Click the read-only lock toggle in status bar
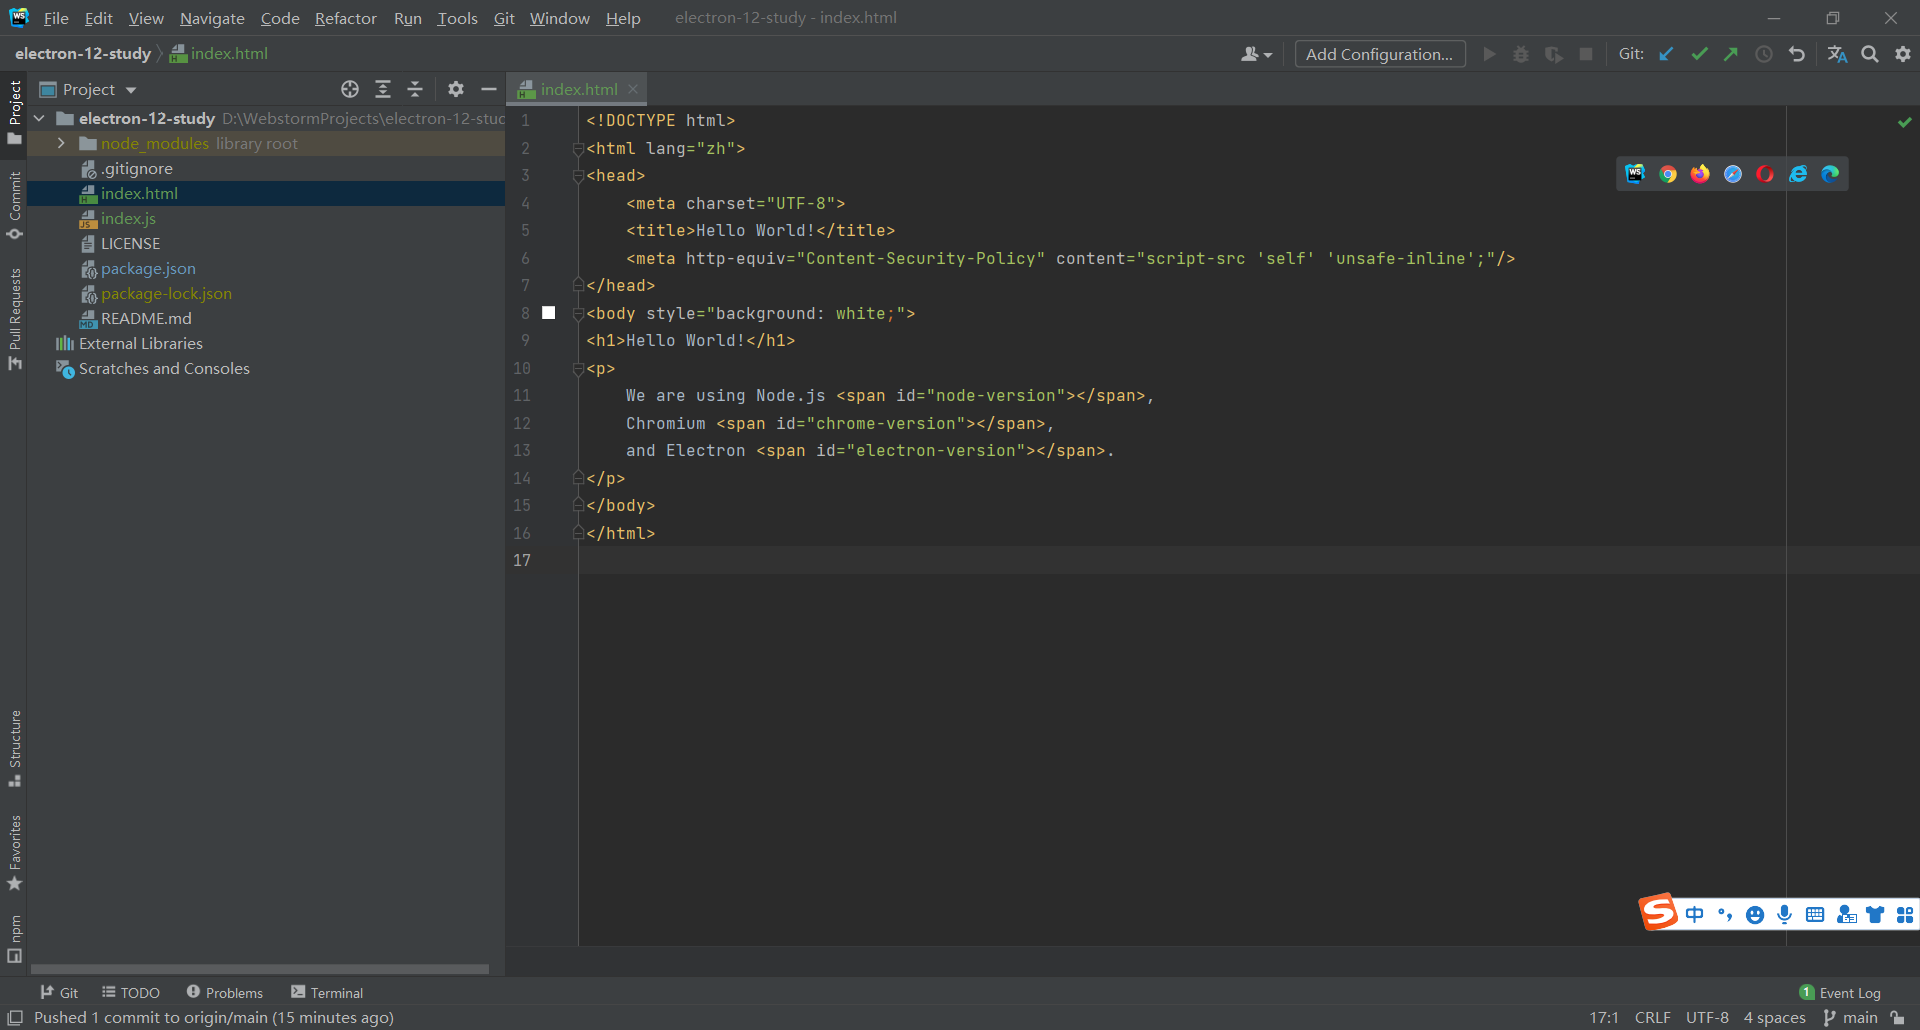Viewport: 1920px width, 1030px height. pos(1897,1017)
